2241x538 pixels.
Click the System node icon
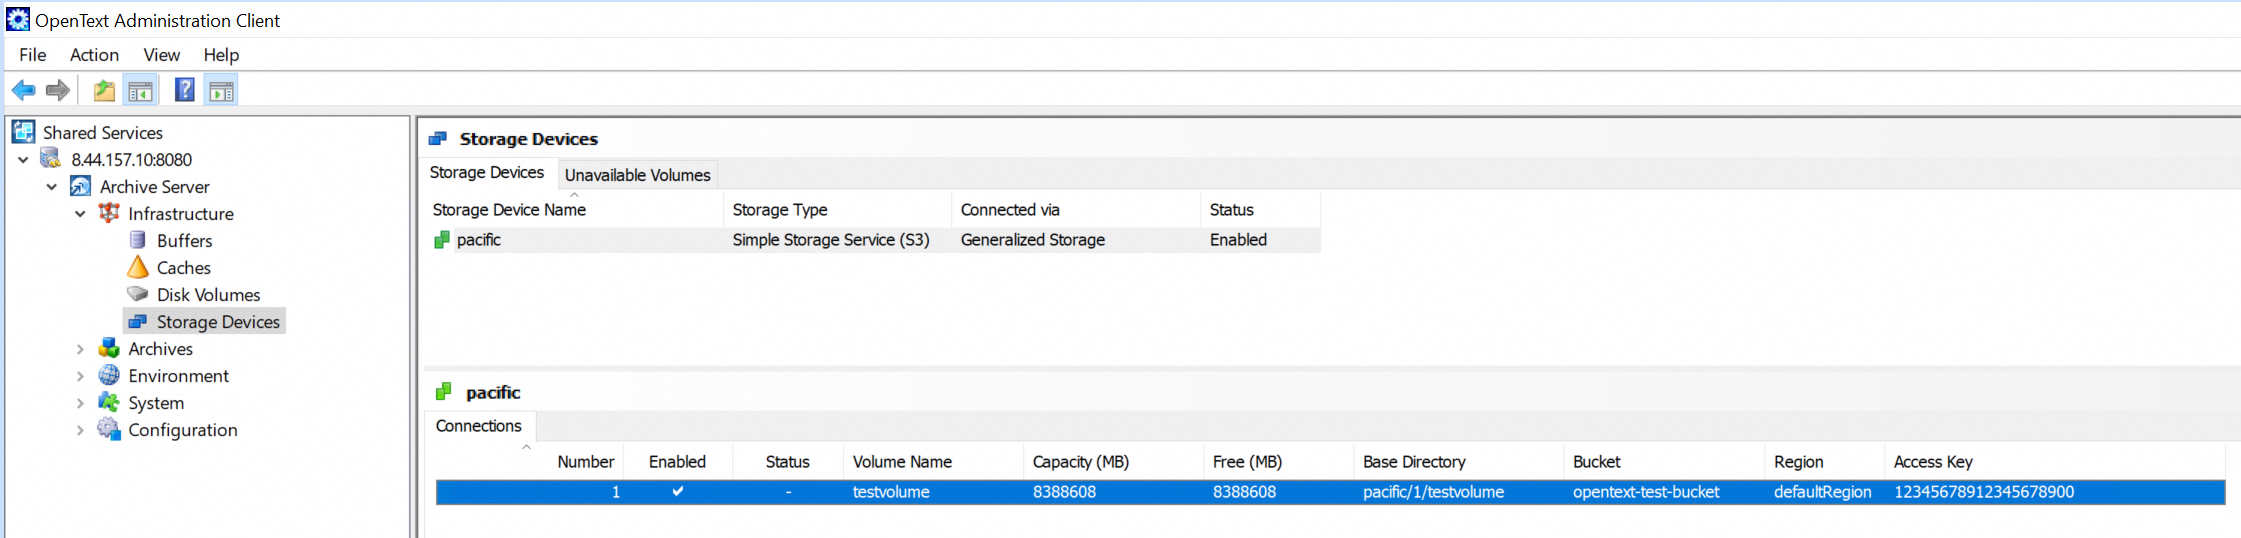(109, 402)
